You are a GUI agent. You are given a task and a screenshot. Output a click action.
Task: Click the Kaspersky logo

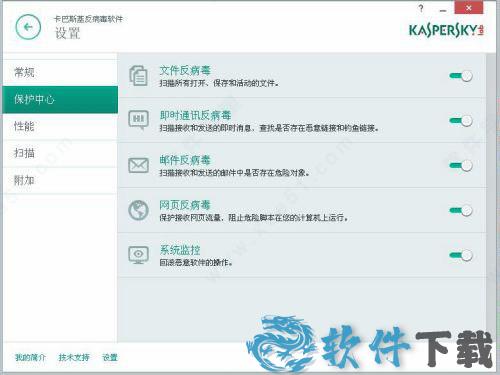(x=447, y=30)
